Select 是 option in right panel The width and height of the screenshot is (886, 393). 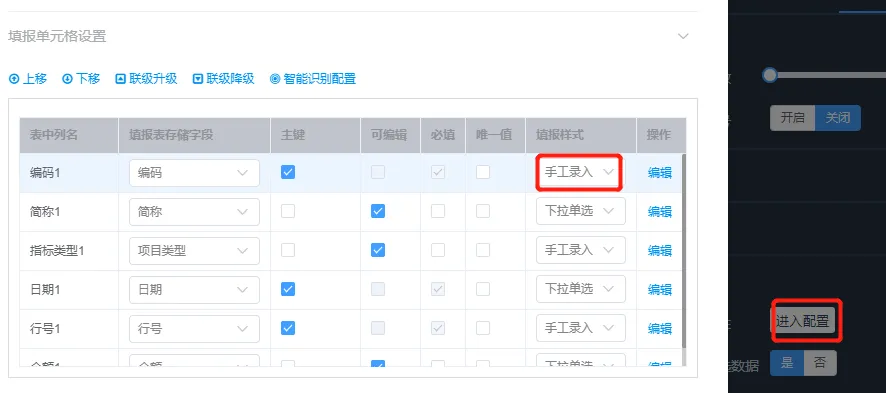(x=787, y=363)
